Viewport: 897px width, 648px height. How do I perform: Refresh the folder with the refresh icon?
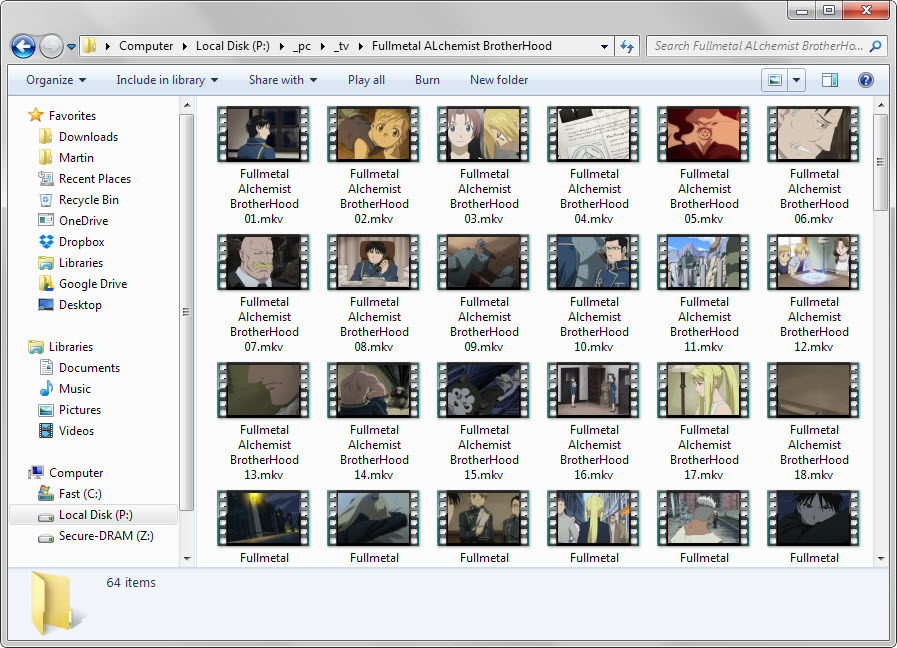(627, 46)
